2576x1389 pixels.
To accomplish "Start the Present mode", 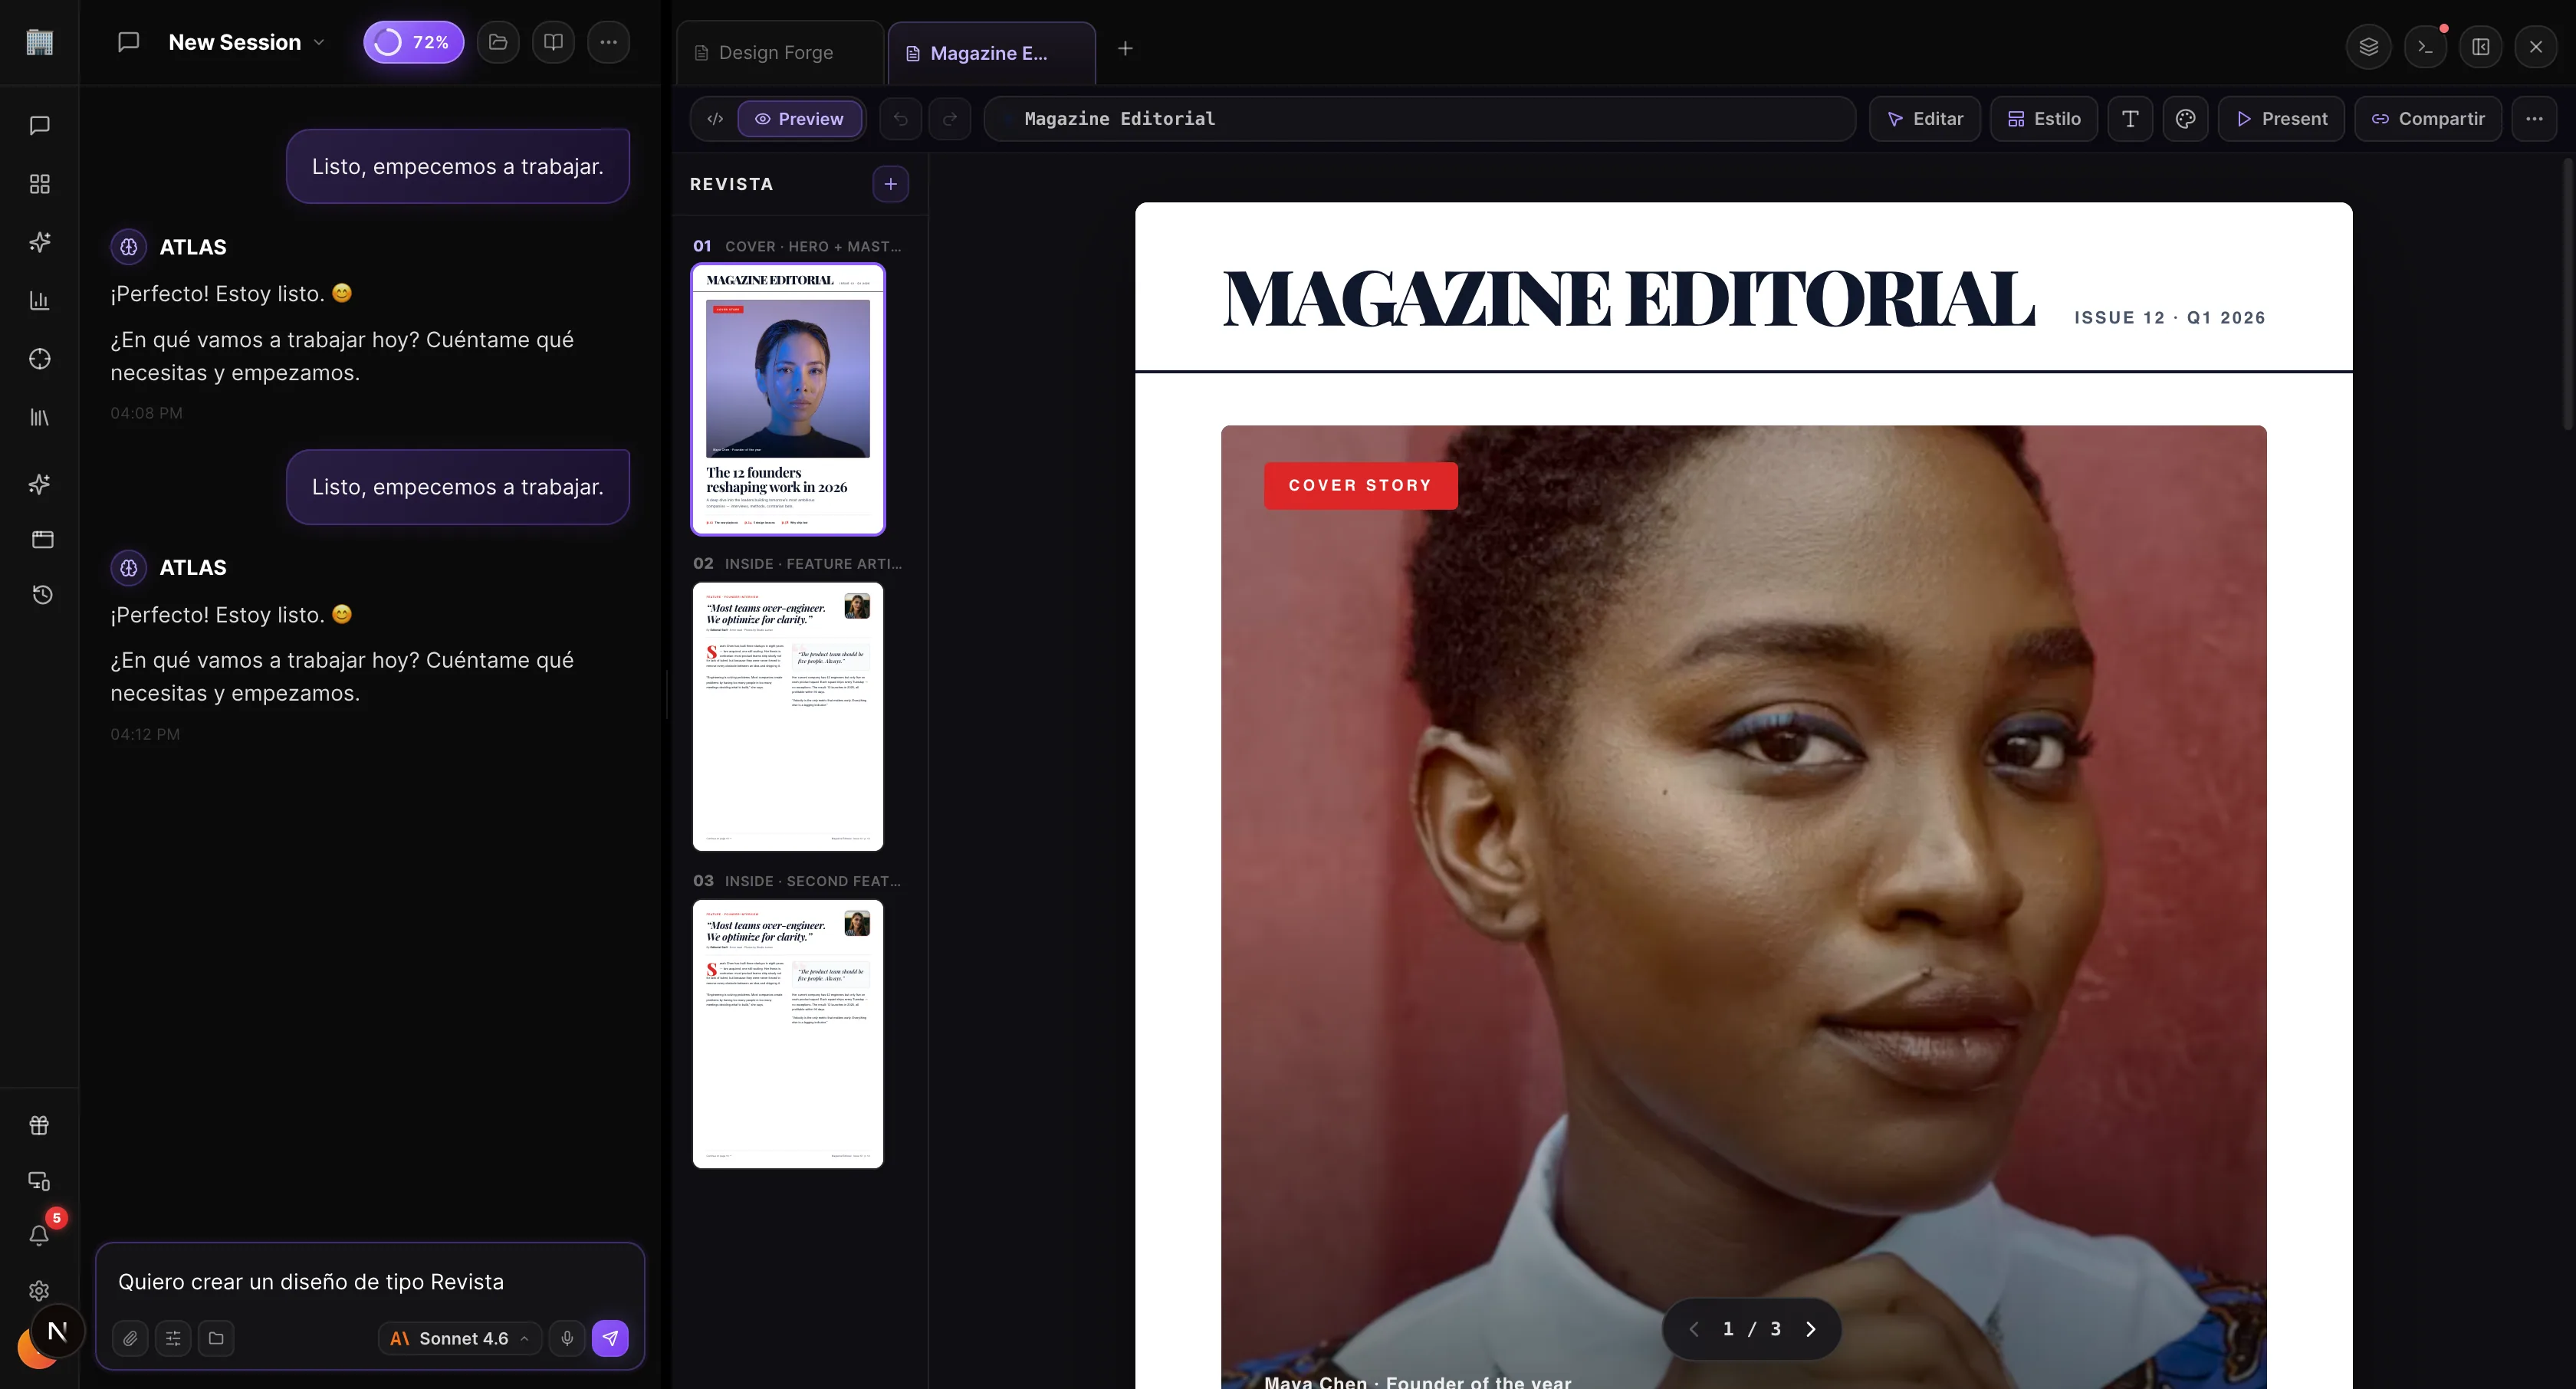I will pyautogui.click(x=2281, y=119).
